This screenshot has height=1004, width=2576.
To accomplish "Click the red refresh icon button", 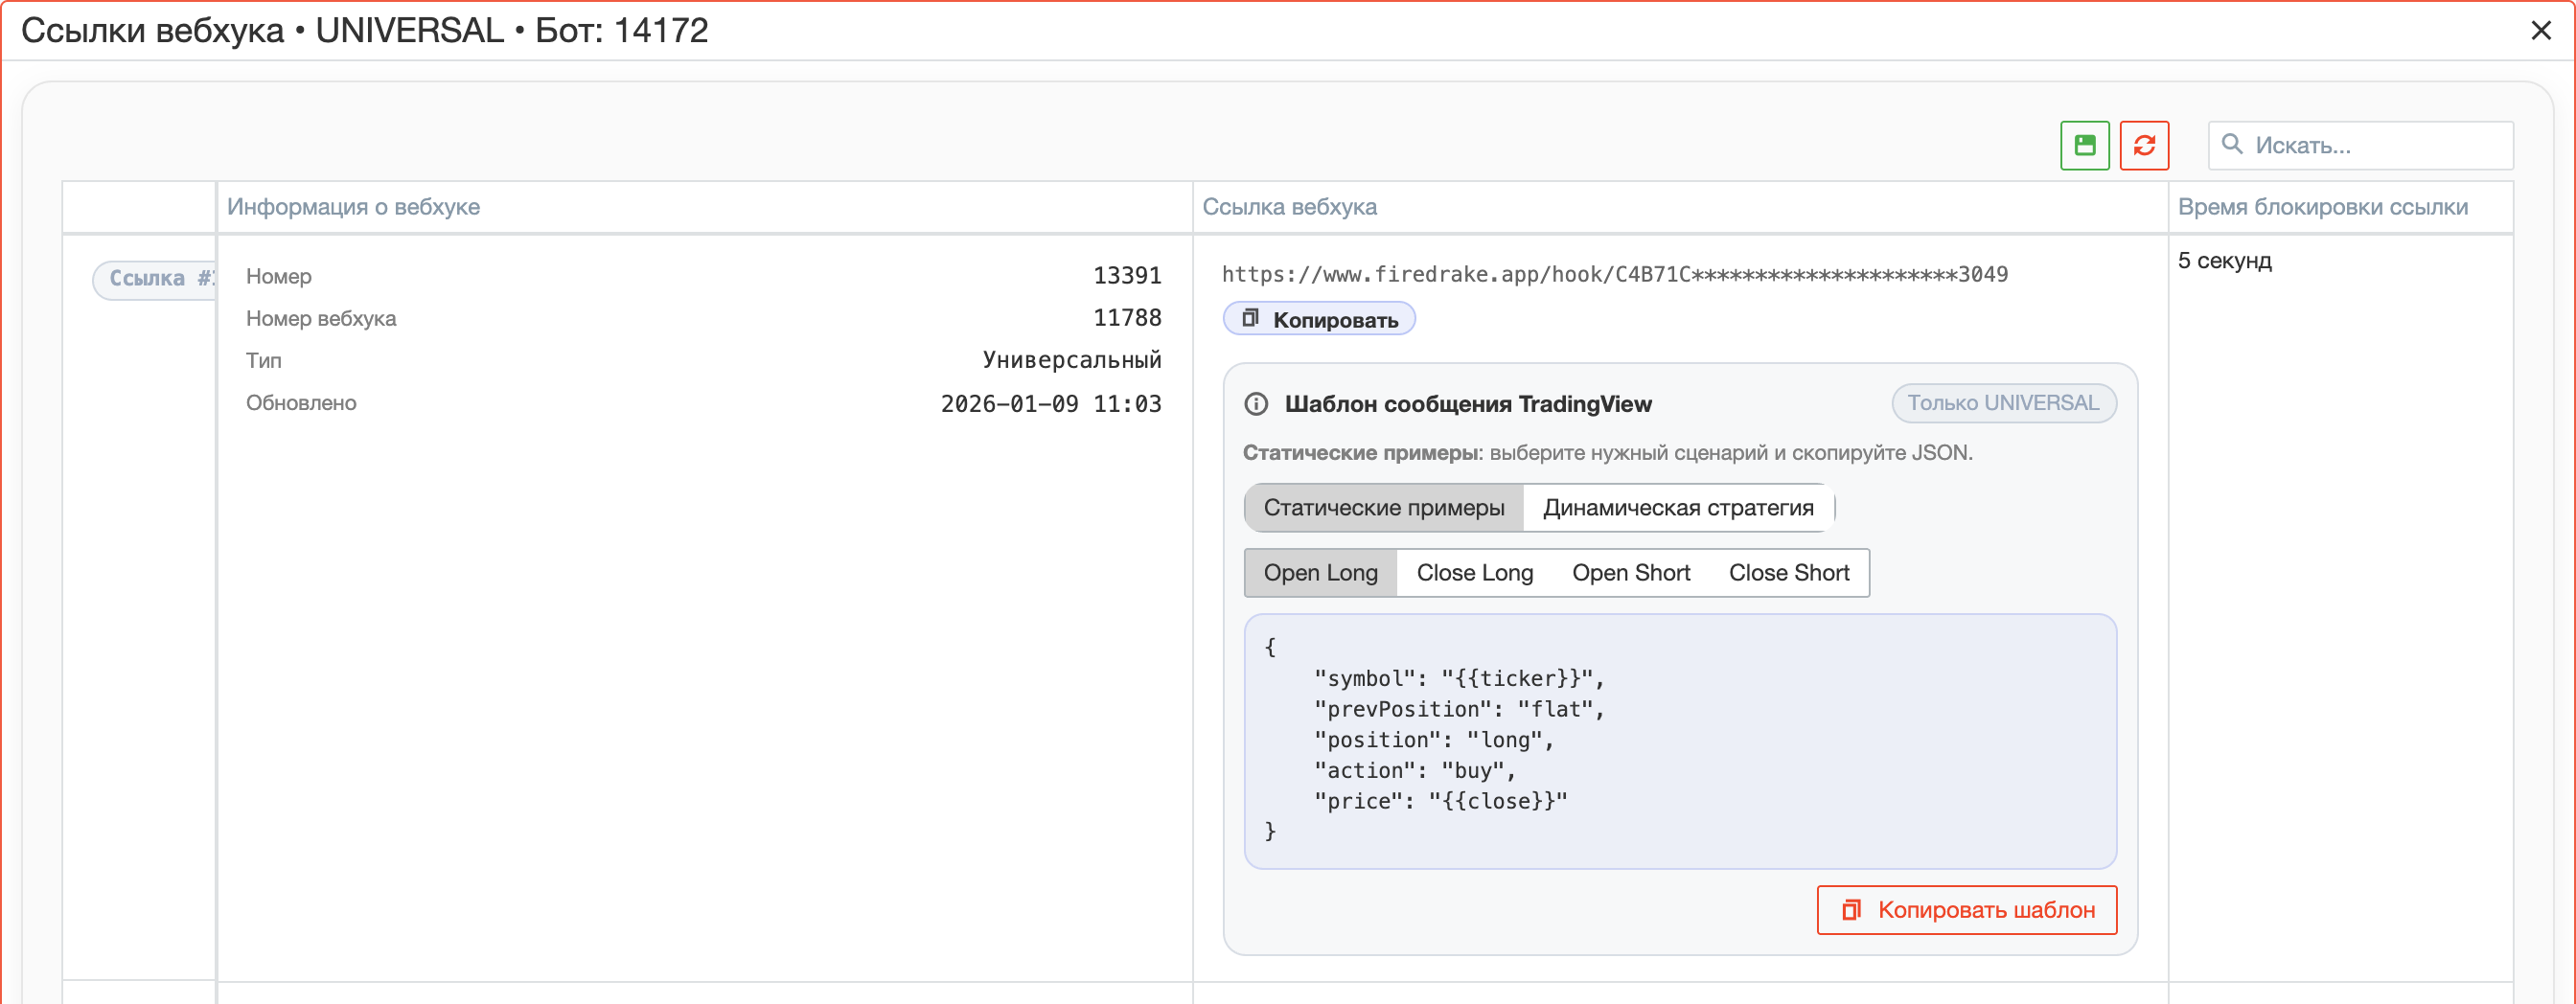I will [x=2144, y=146].
